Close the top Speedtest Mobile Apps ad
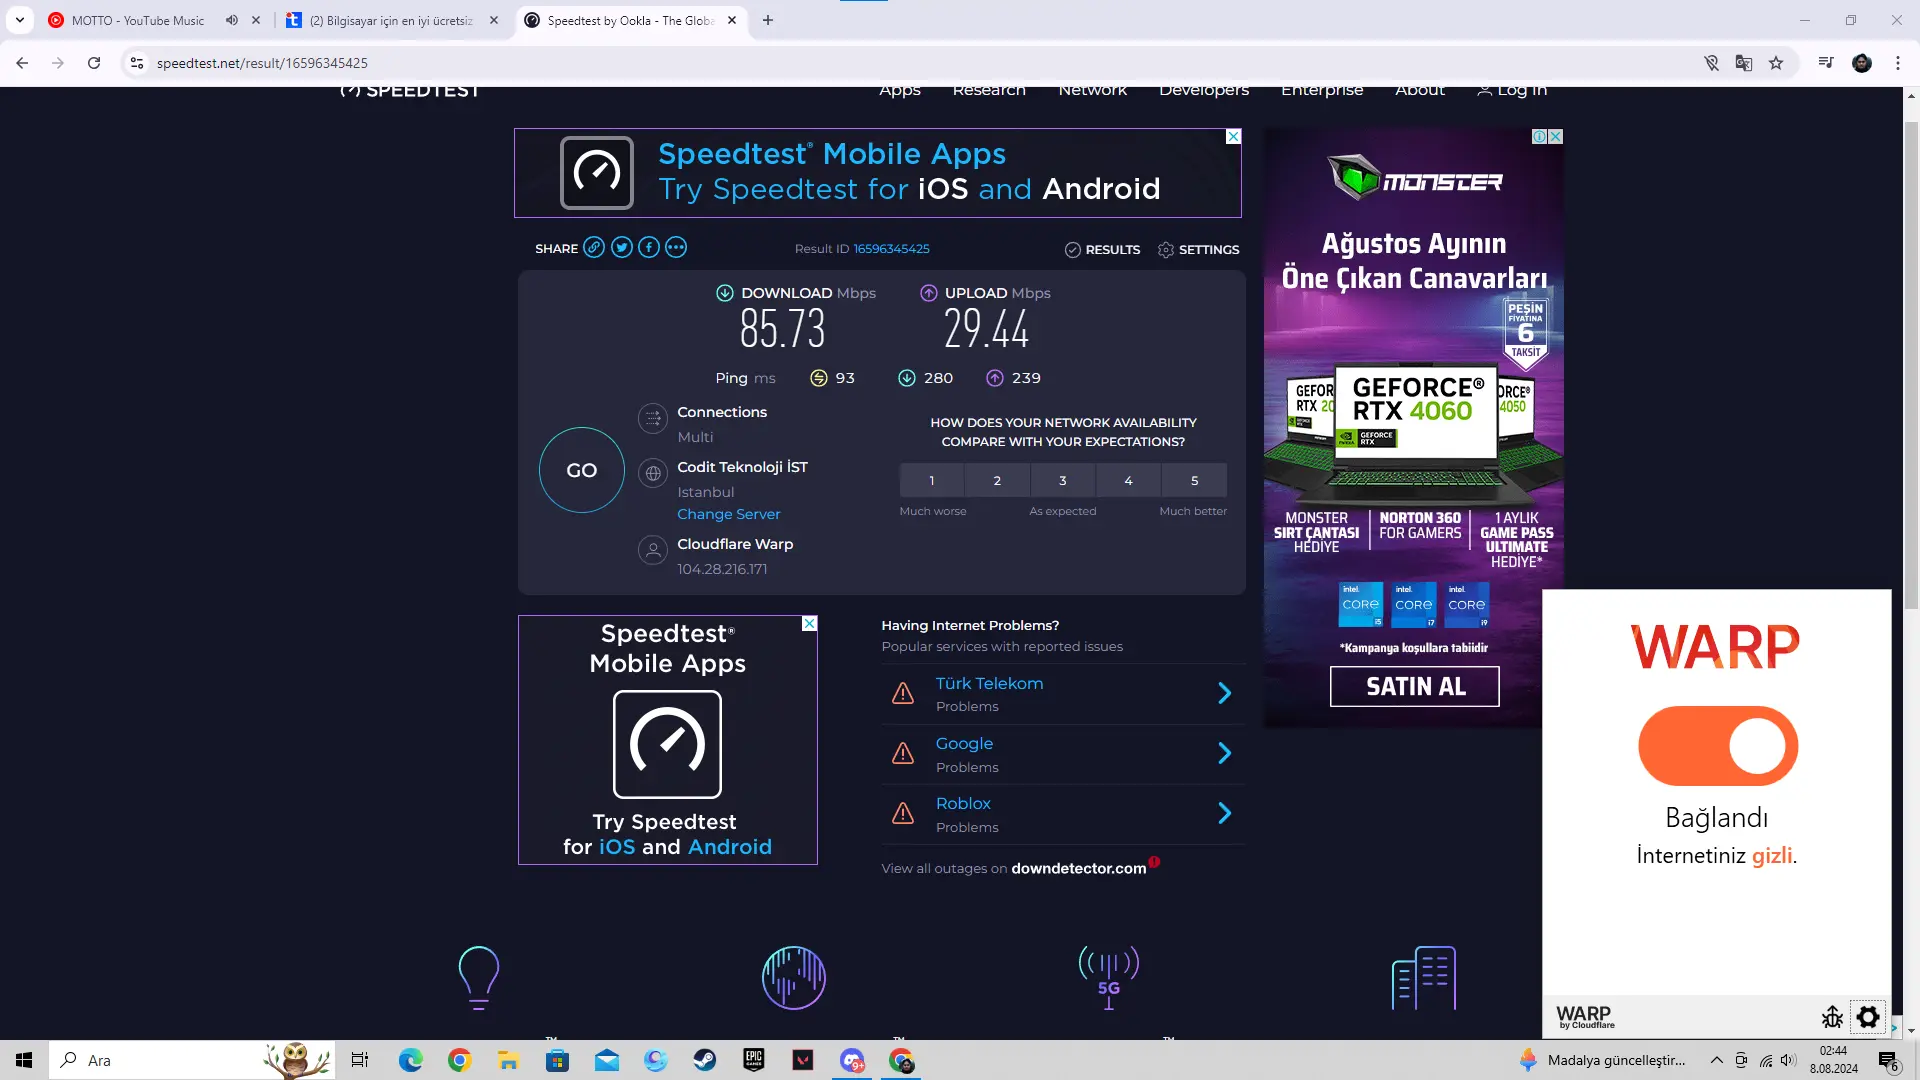The height and width of the screenshot is (1080, 1920). coord(1234,136)
